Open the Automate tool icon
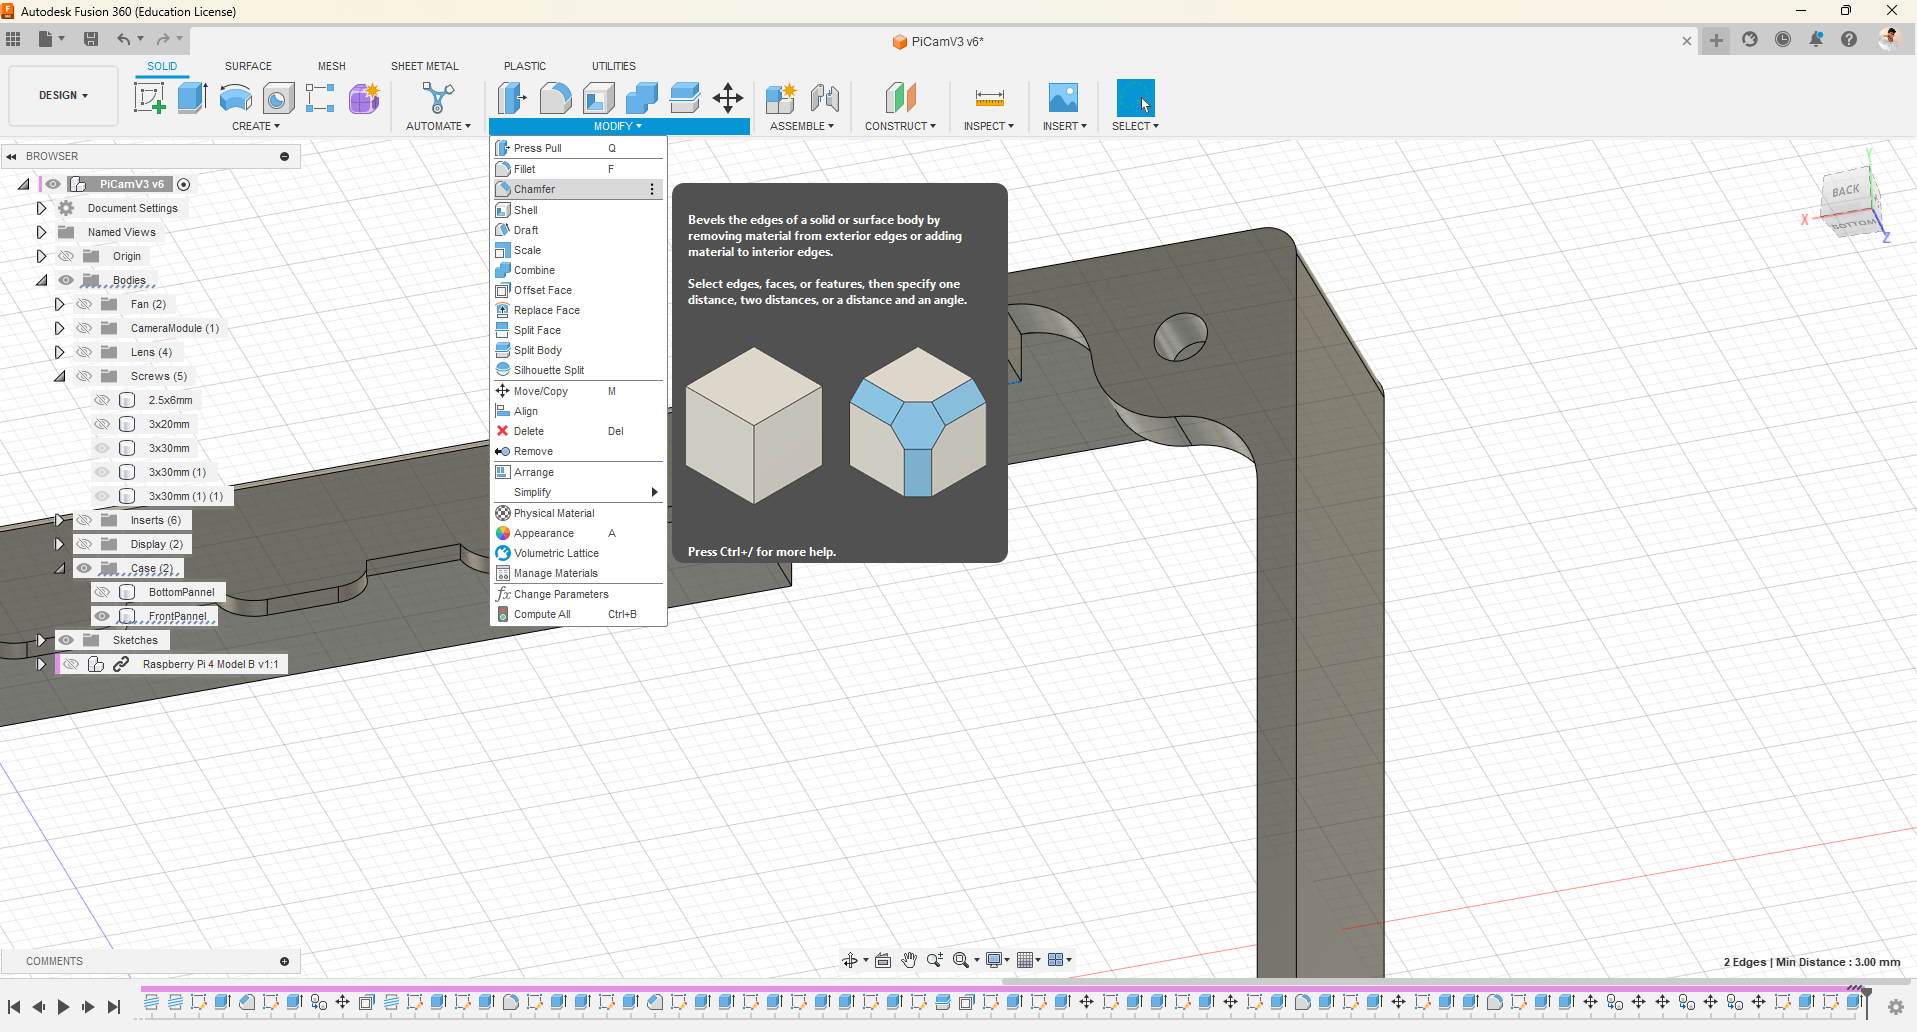This screenshot has width=1917, height=1032. click(438, 98)
